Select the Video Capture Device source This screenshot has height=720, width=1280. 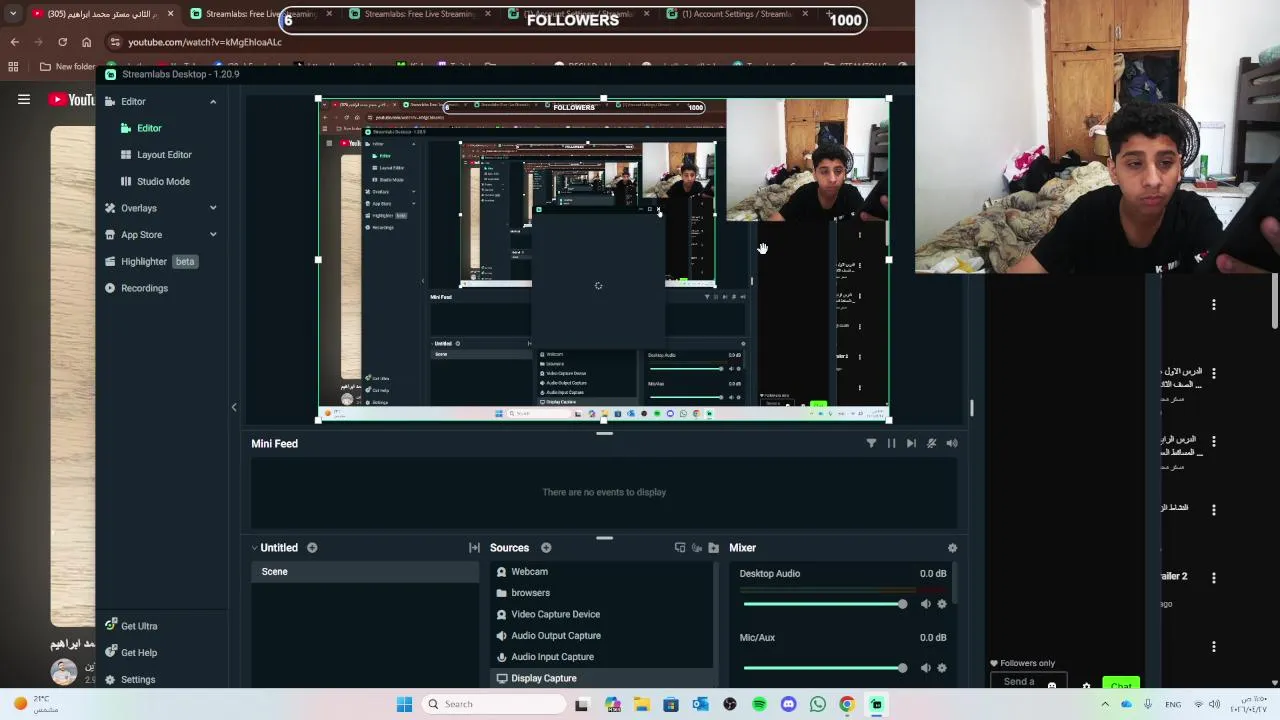(602, 614)
